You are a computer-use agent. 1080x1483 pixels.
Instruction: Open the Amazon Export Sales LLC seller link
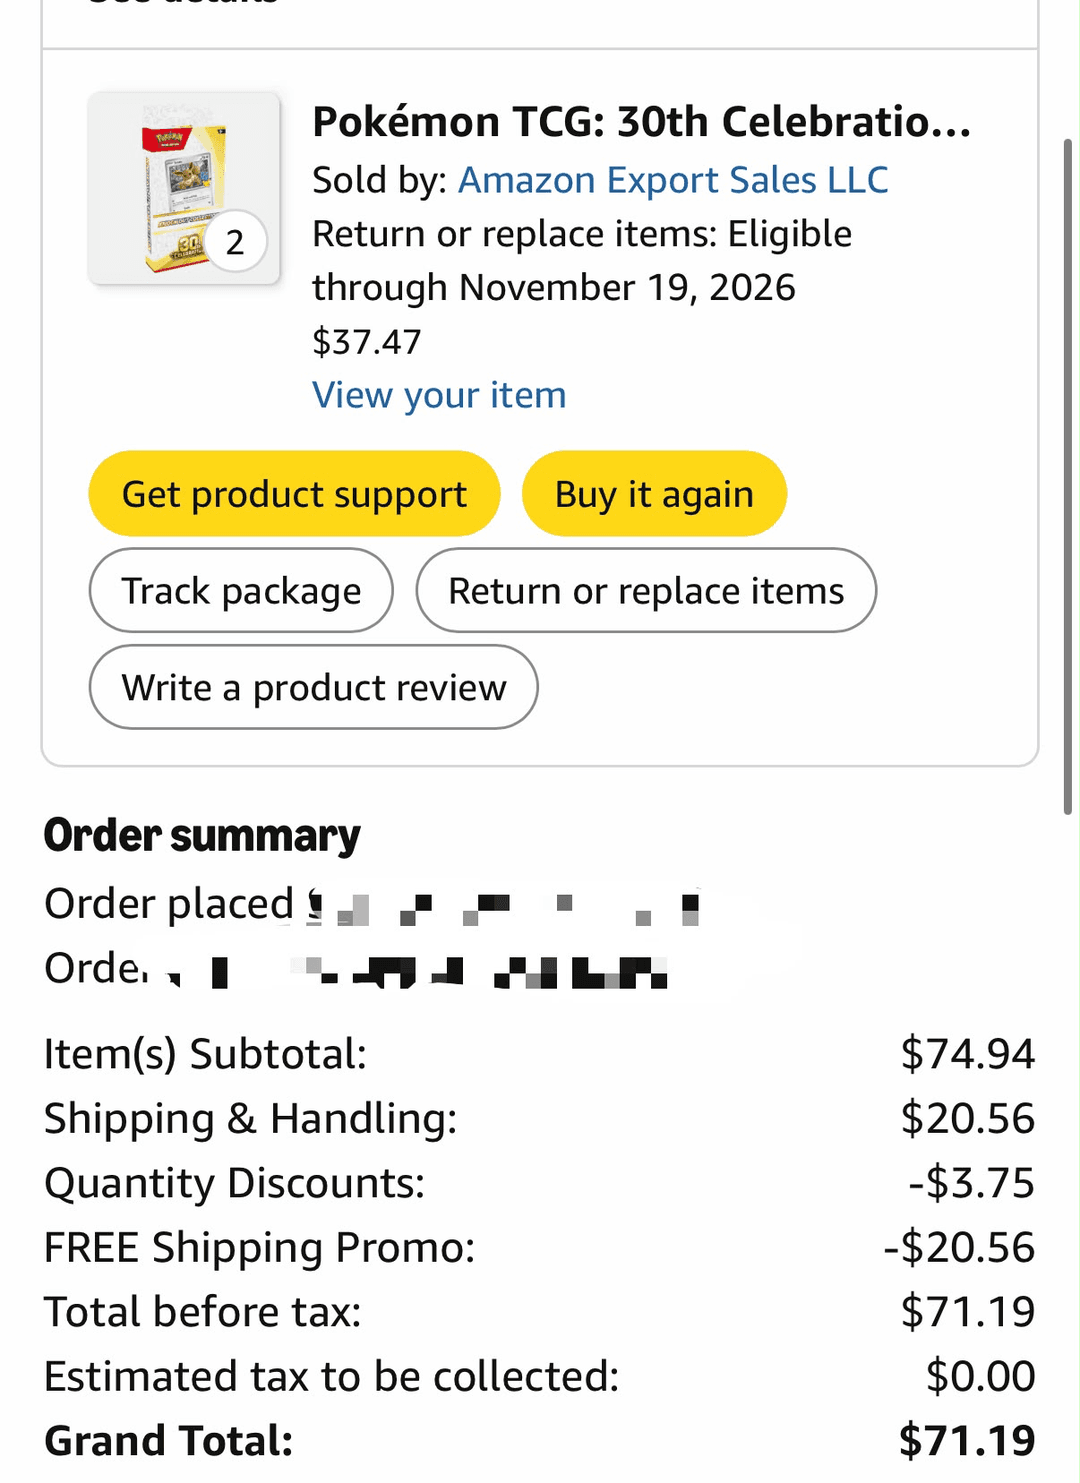pos(673,180)
